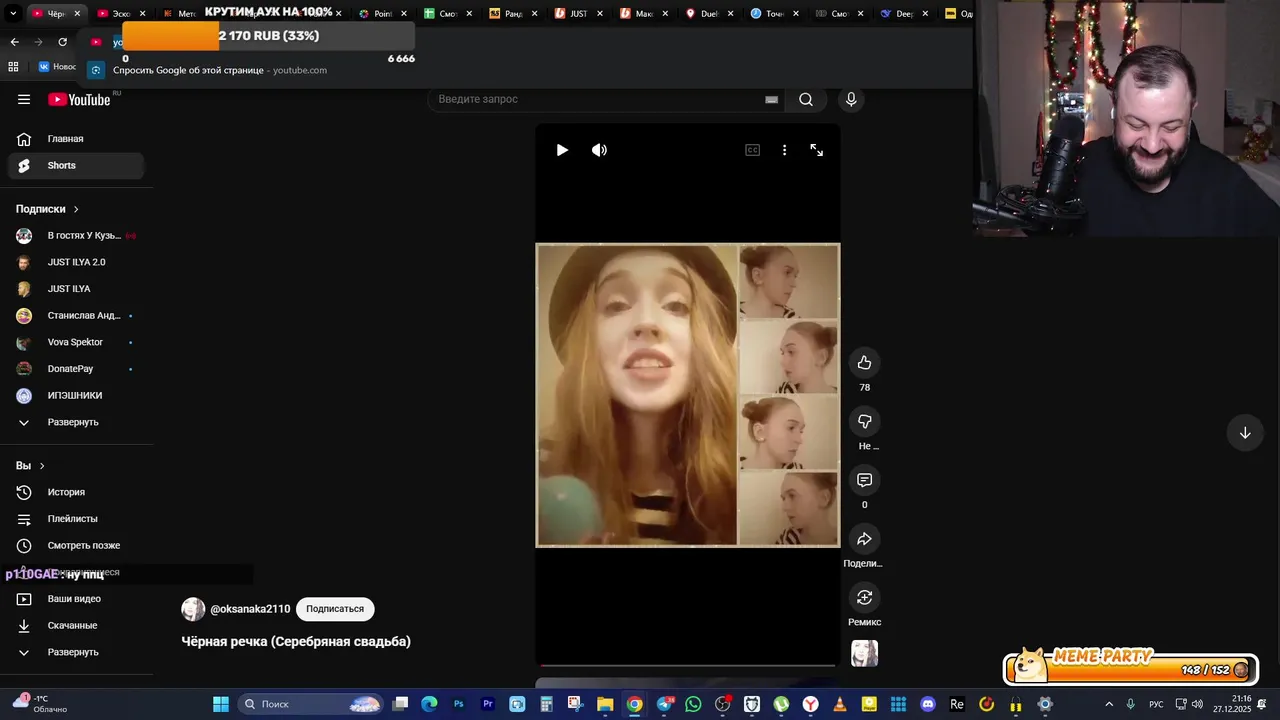Expand the Подписки section header
The image size is (1280, 720).
47,209
